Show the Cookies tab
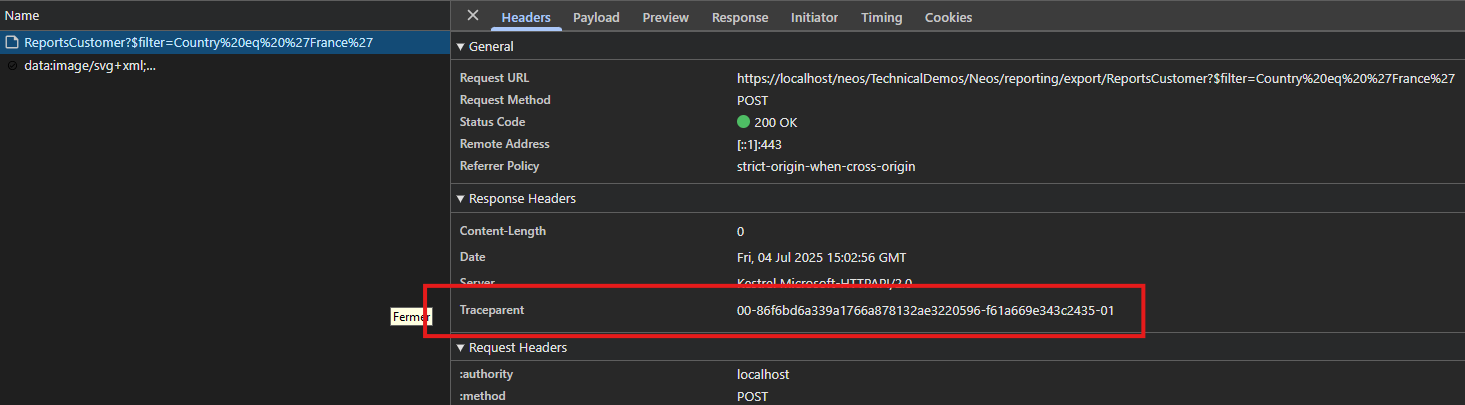The height and width of the screenshot is (405, 1465). (x=948, y=17)
